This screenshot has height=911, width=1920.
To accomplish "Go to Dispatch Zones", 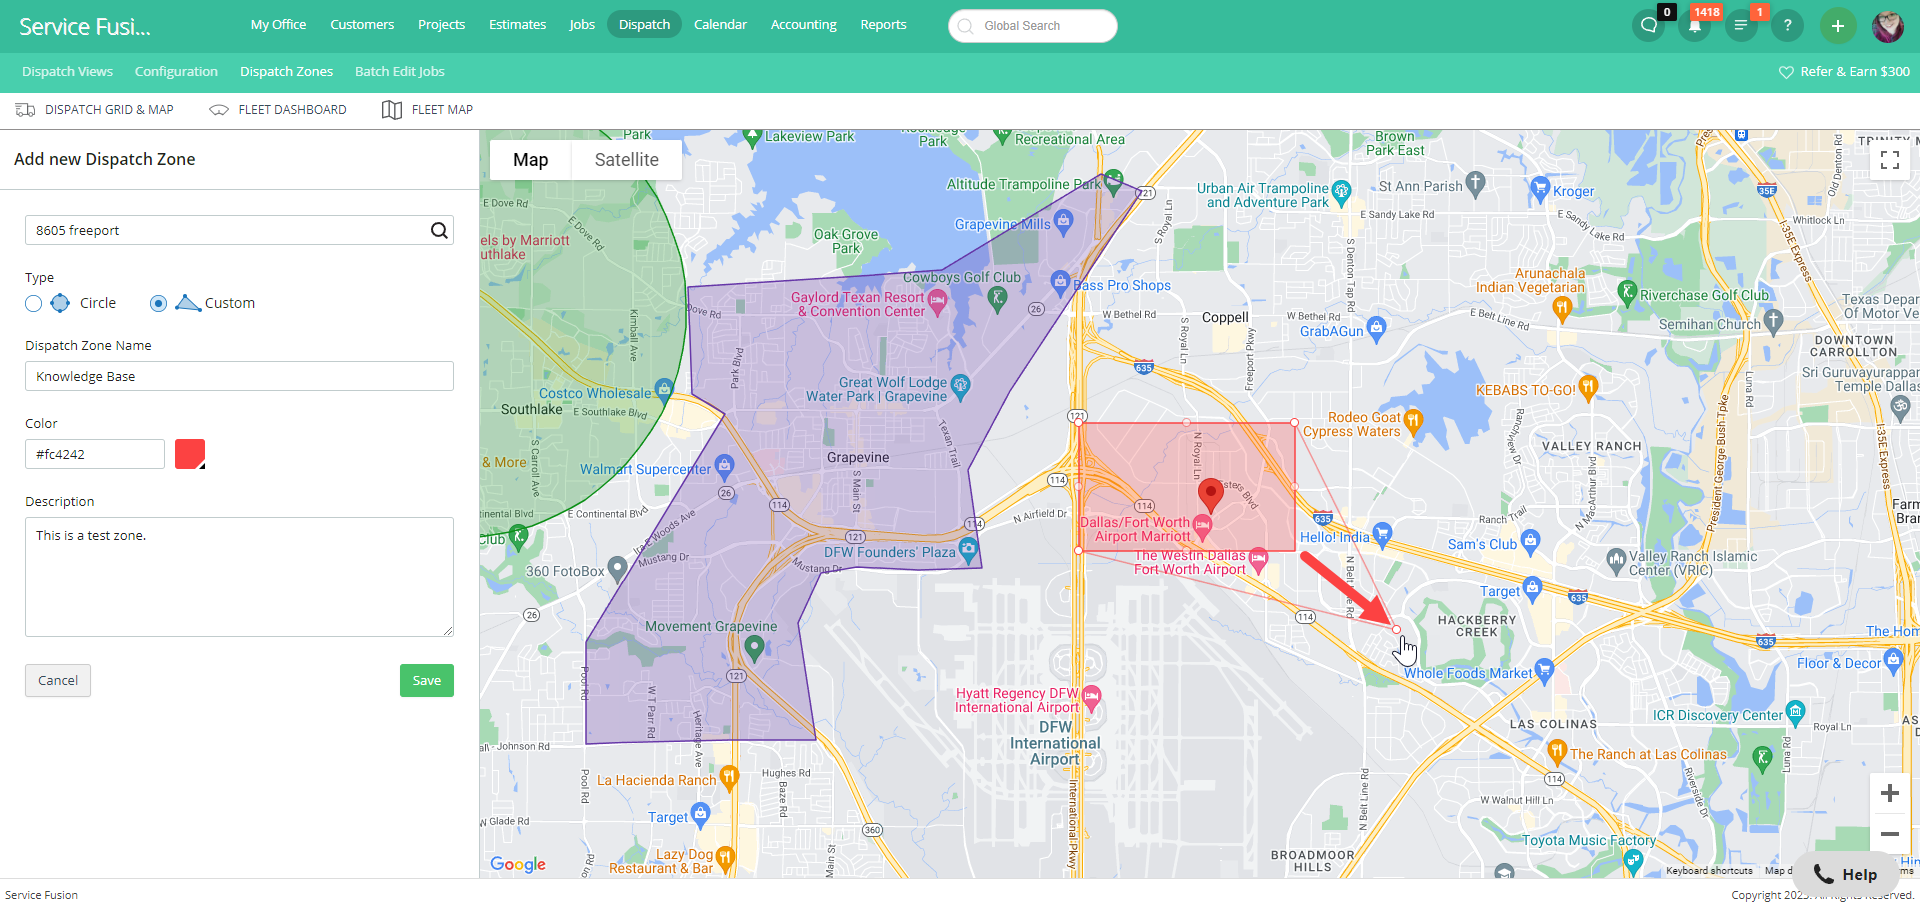I will (286, 72).
